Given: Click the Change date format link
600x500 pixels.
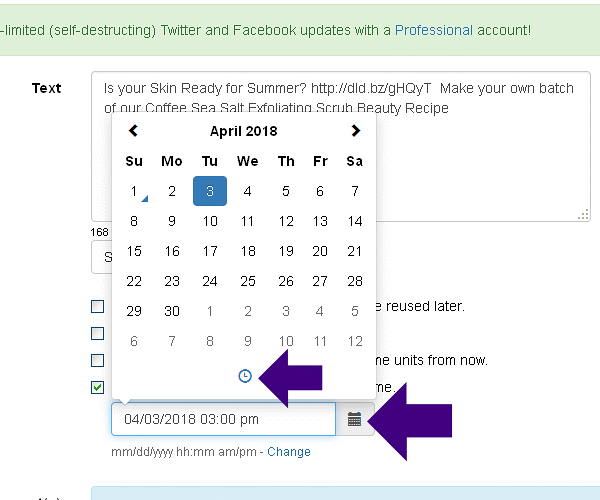Looking at the screenshot, I should (289, 452).
